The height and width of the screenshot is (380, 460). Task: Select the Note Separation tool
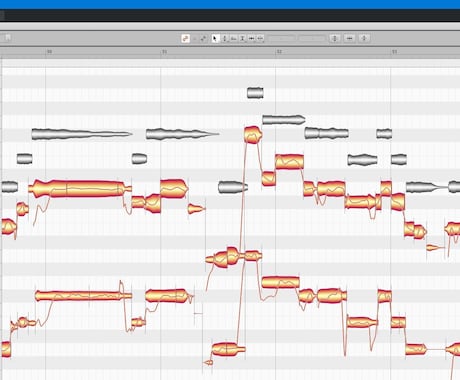tap(260, 39)
